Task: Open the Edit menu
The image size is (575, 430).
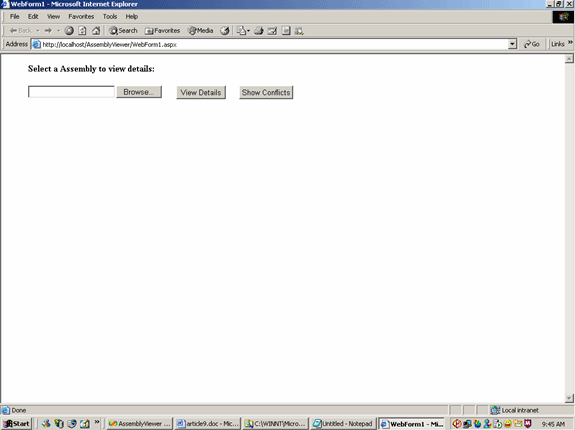Action: click(33, 16)
